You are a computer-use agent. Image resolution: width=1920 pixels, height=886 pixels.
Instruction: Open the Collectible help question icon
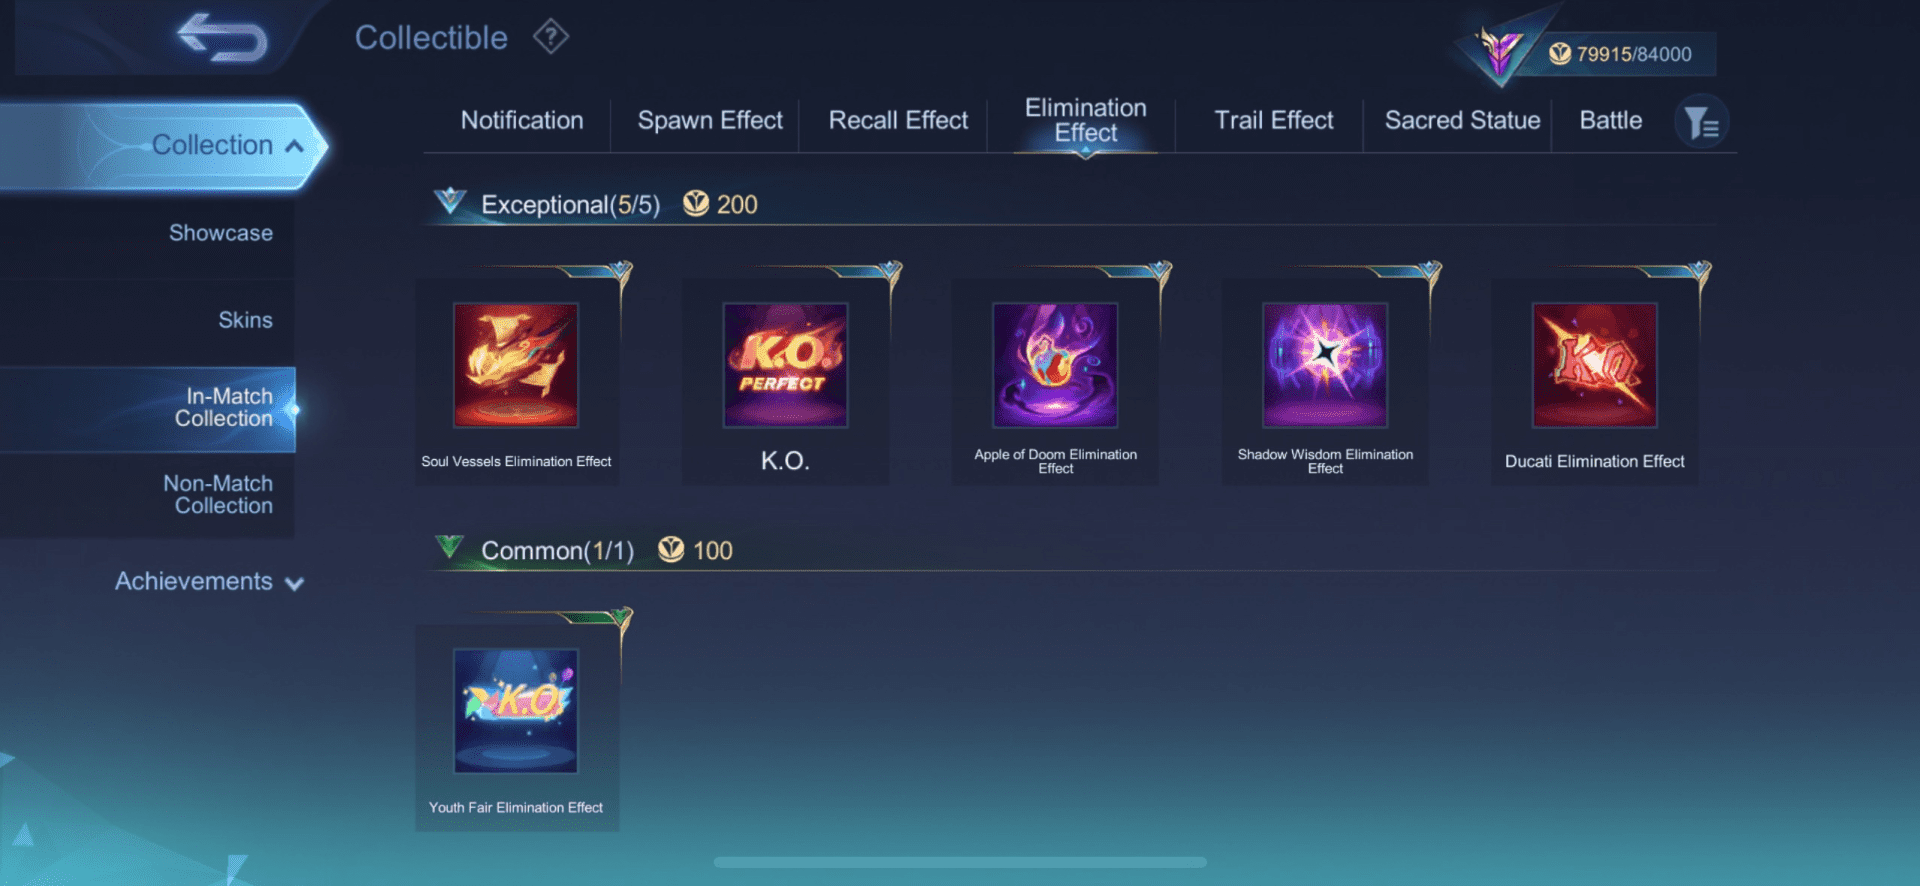pyautogui.click(x=550, y=37)
